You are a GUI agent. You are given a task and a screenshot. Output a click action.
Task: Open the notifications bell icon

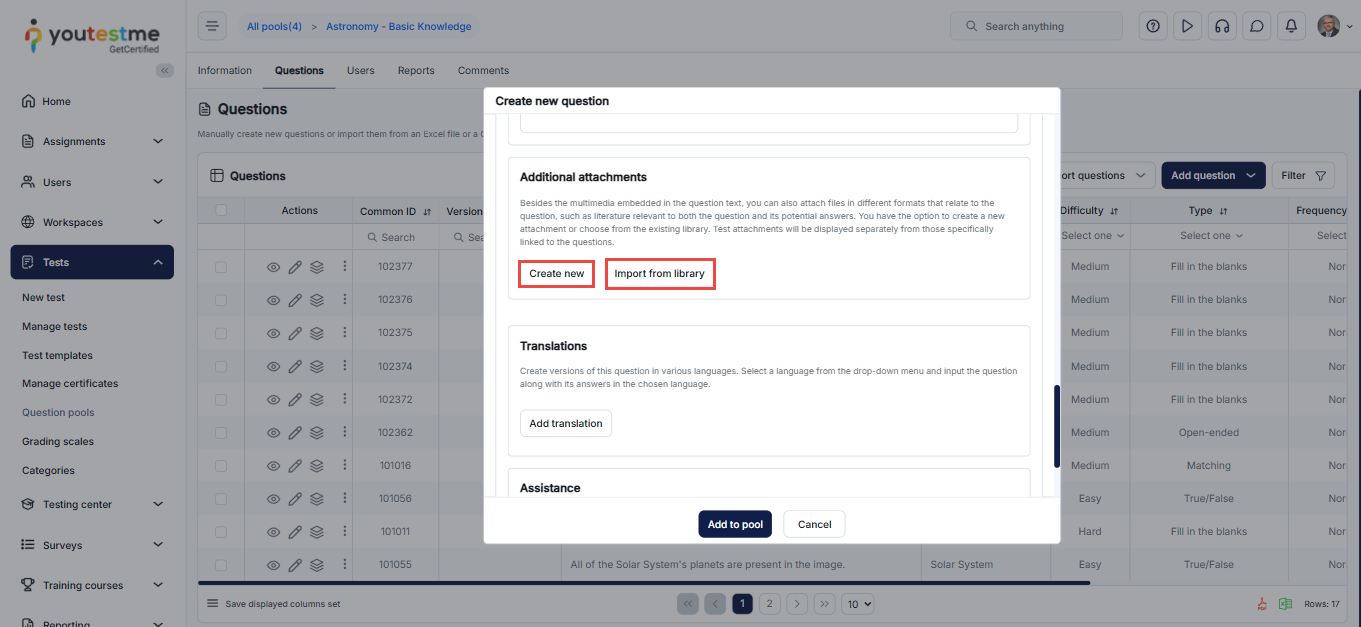(x=1291, y=26)
